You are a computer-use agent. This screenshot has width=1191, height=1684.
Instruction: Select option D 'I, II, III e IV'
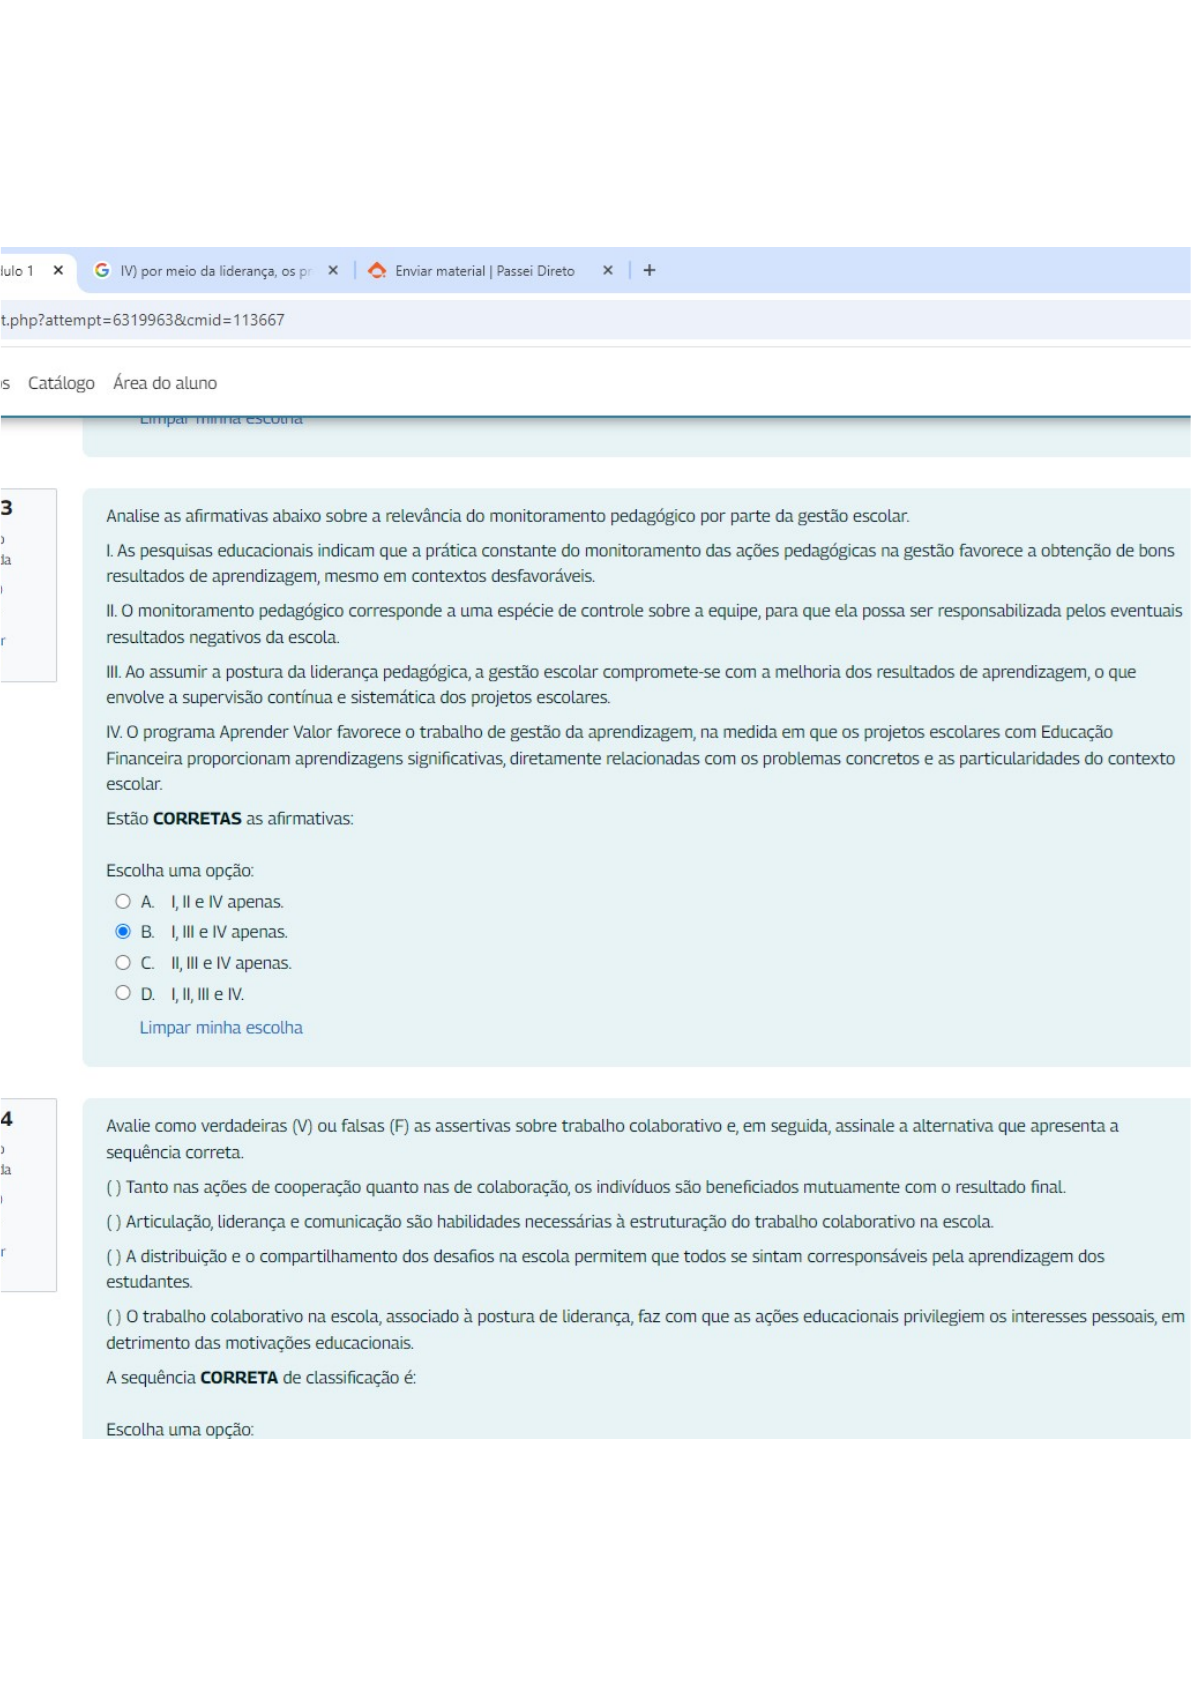click(x=123, y=993)
